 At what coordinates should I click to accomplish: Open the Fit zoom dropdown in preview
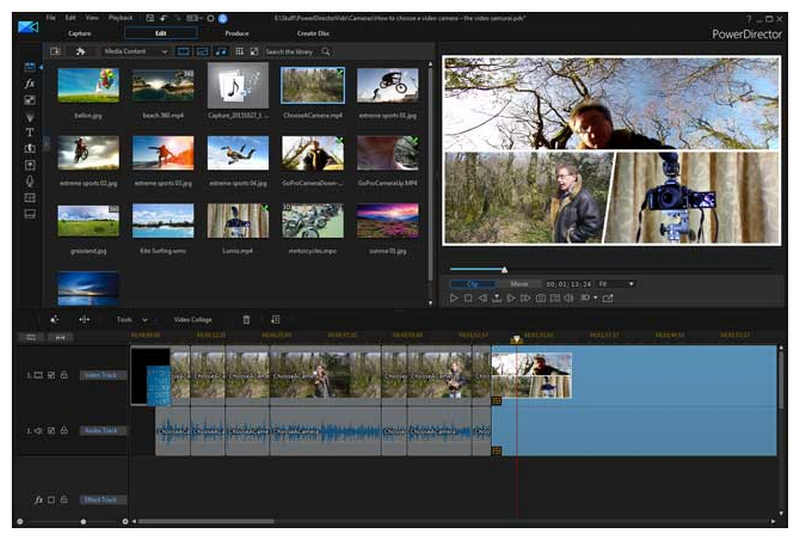coord(615,284)
